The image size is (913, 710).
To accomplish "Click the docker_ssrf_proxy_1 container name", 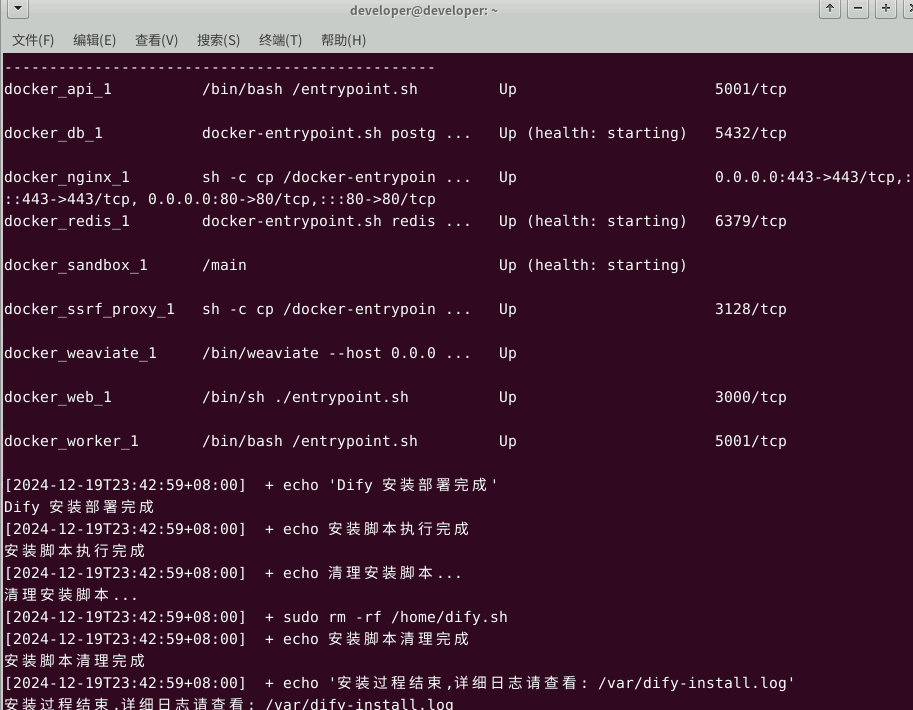I will tap(89, 309).
